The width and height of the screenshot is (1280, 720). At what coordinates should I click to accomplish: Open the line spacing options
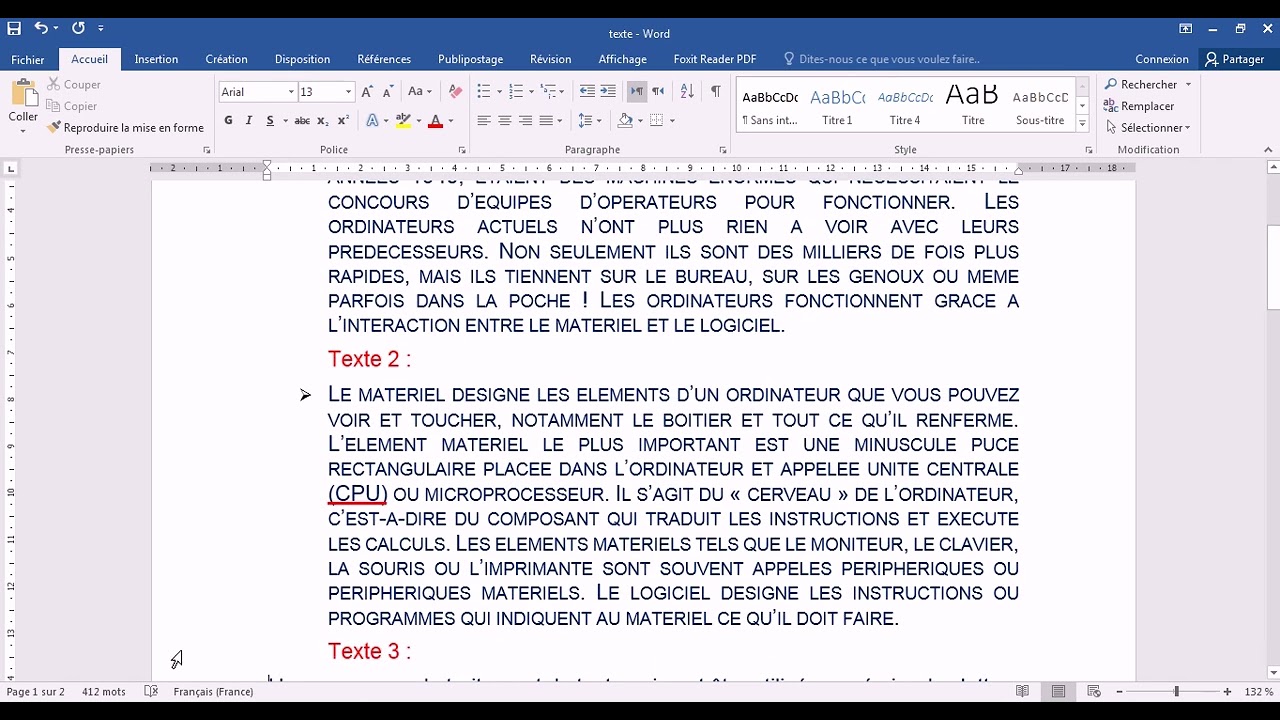point(590,121)
